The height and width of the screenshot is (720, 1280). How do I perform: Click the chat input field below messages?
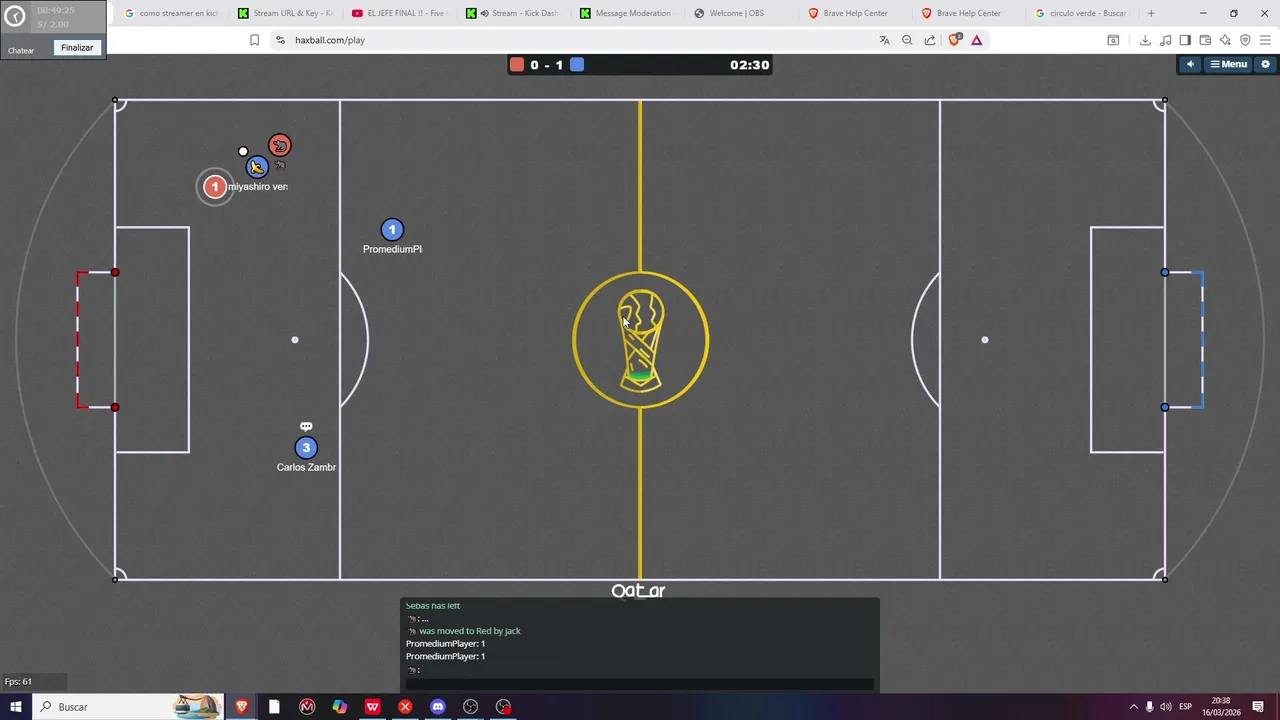(x=640, y=685)
